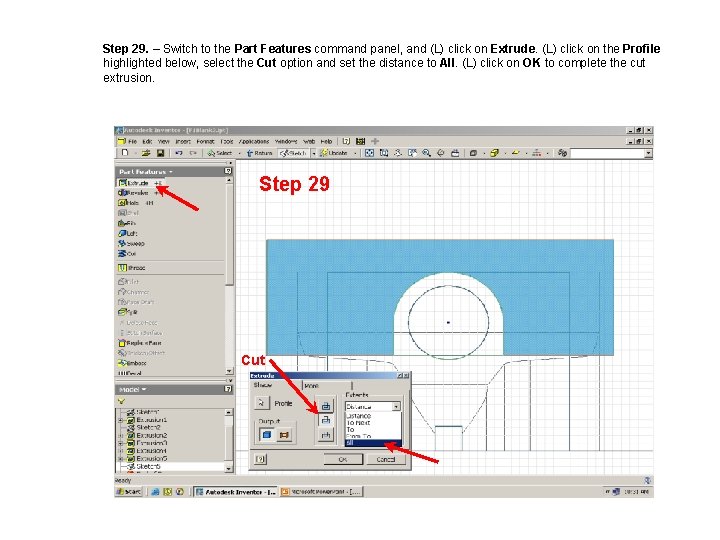
Task: Select the Thread tool in Part Features
Action: 132,268
